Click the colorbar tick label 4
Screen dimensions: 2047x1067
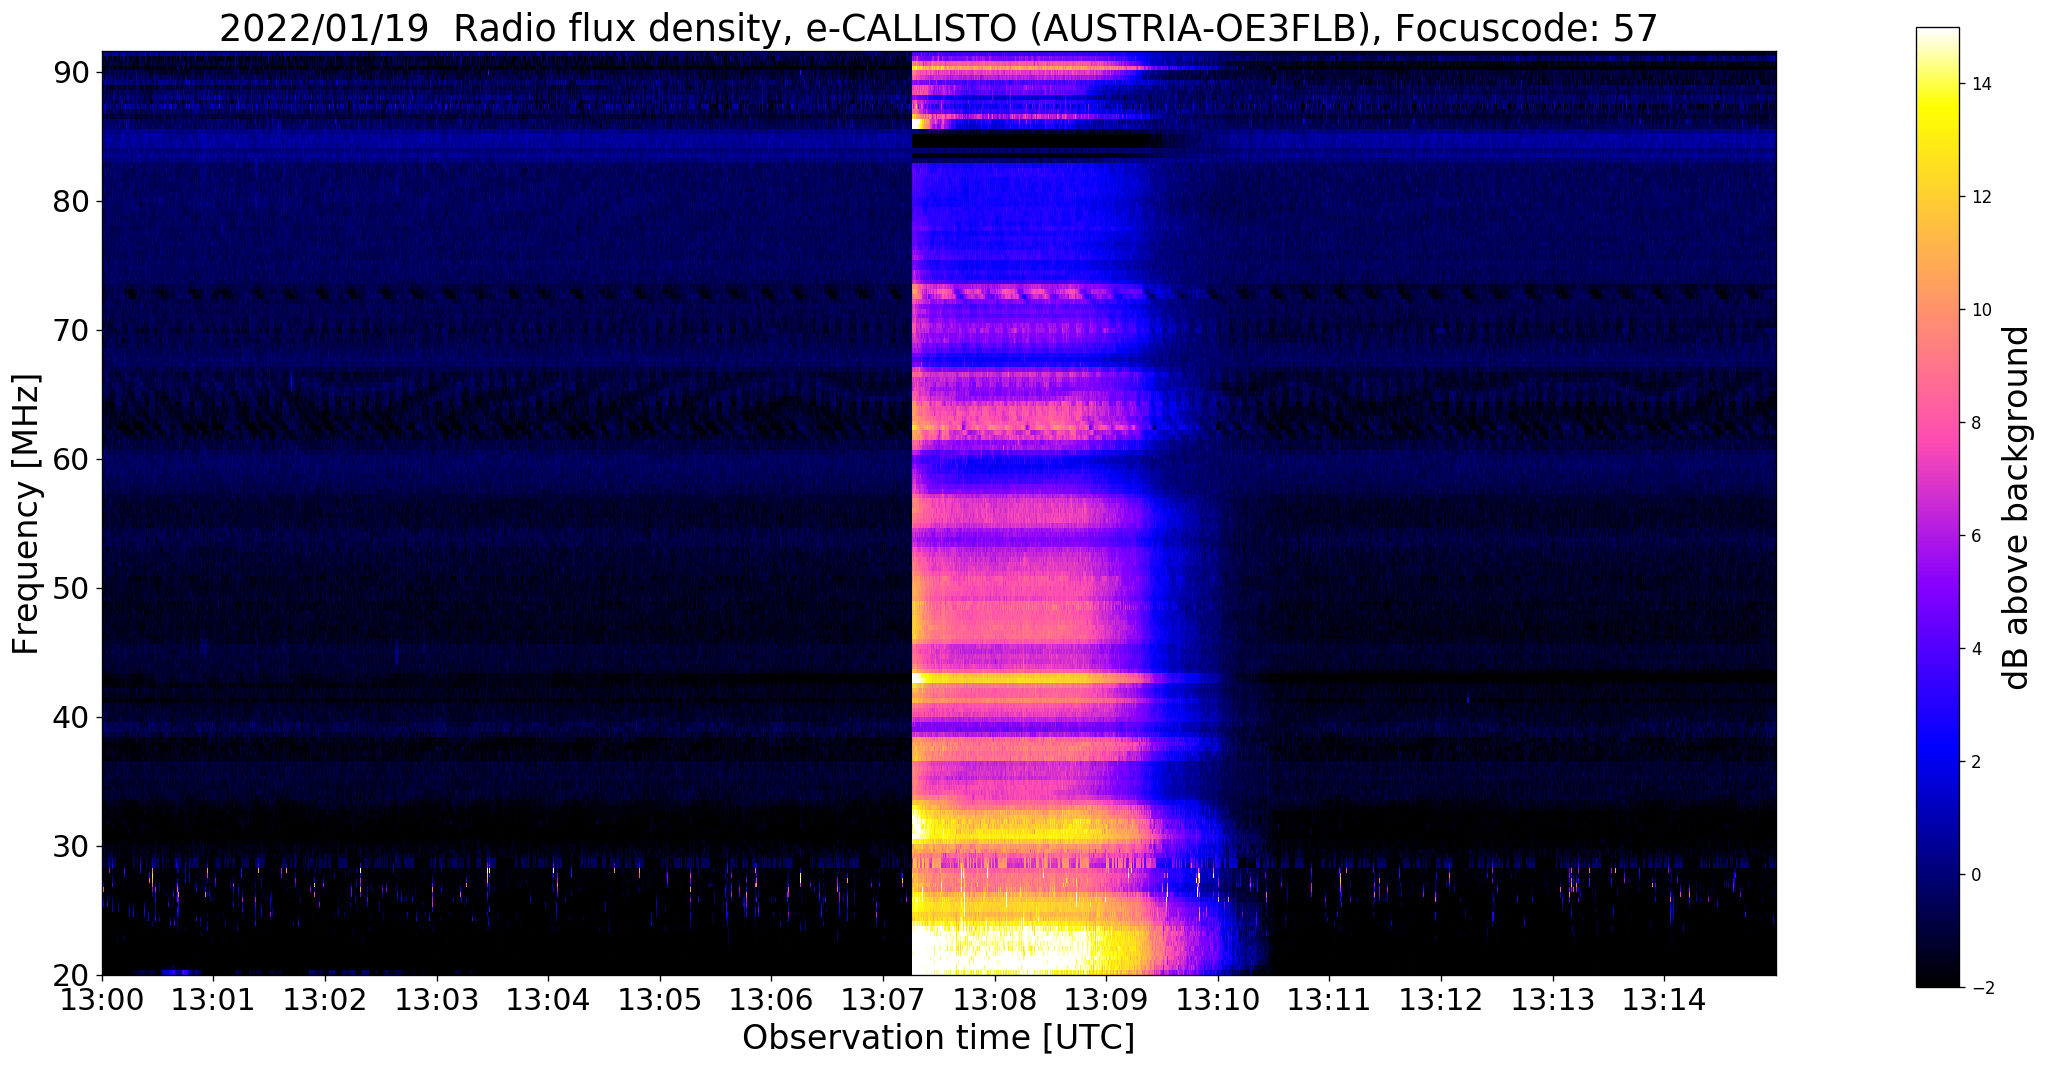pyautogui.click(x=1975, y=649)
